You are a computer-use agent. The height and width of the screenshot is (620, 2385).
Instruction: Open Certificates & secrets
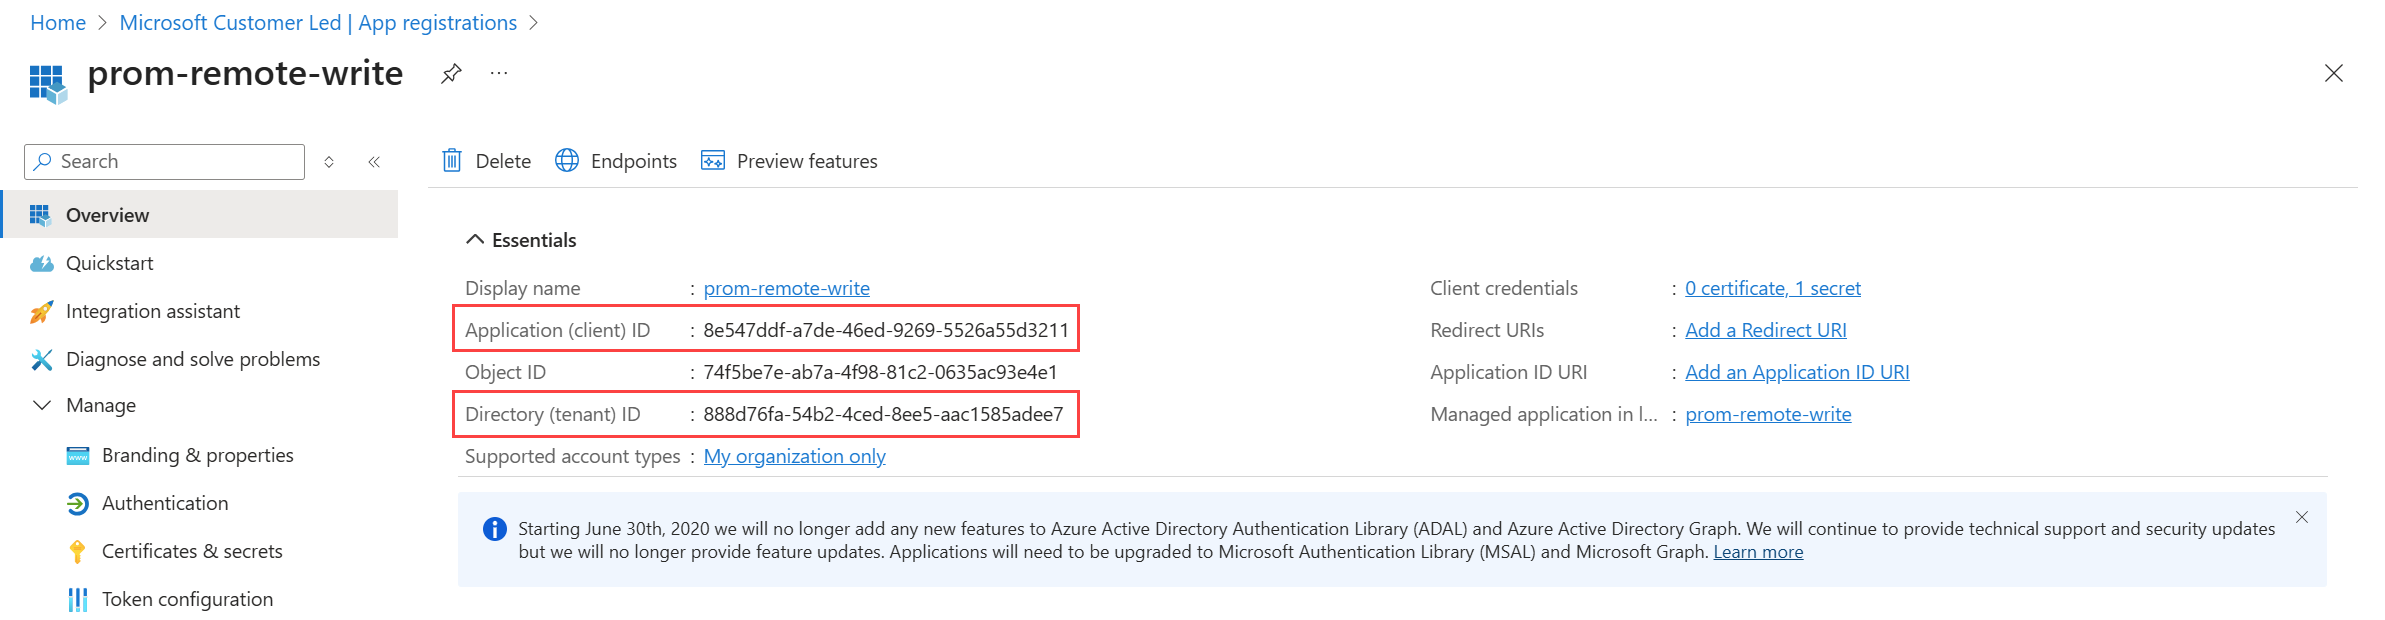click(192, 551)
